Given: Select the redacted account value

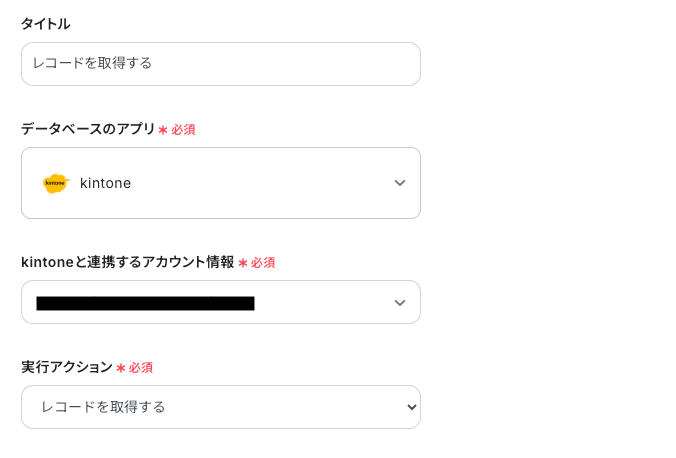Looking at the screenshot, I should point(145,303).
